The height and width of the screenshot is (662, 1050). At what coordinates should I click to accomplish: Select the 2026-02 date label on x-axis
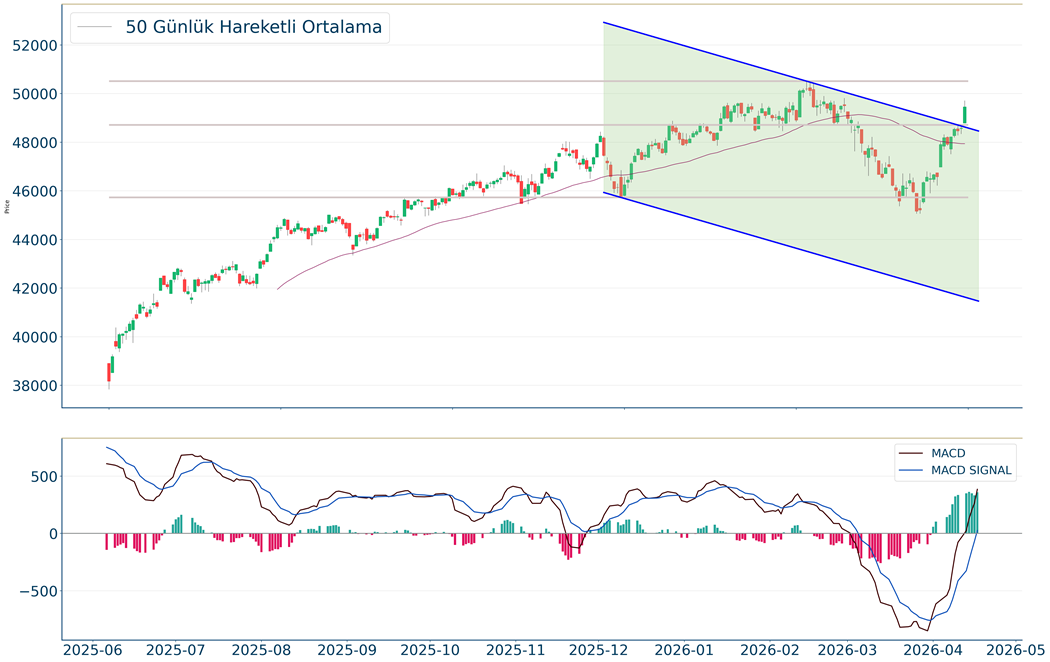pos(768,649)
